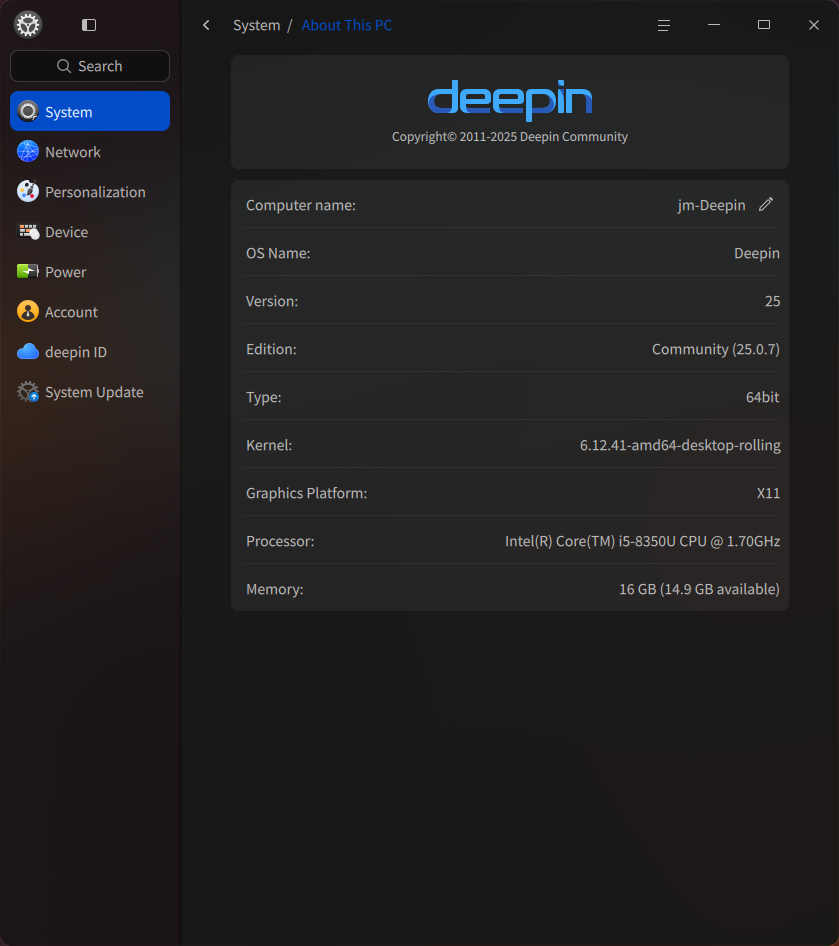Minimize the settings window
Viewport: 839px width, 946px height.
click(714, 25)
